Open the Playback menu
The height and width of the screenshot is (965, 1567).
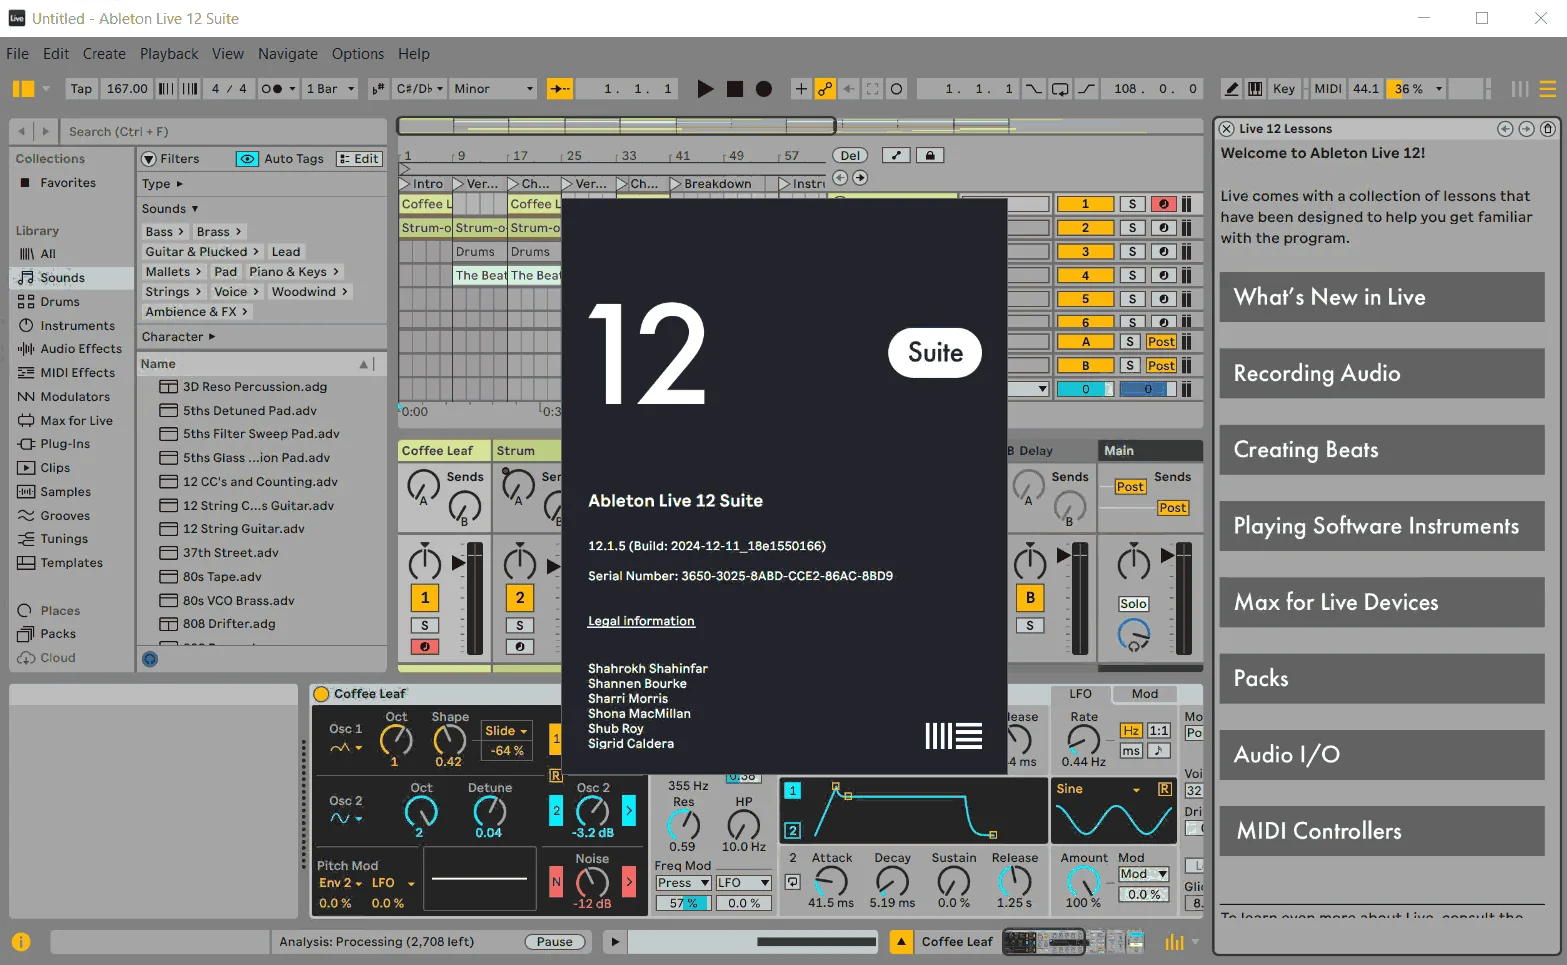click(x=169, y=54)
